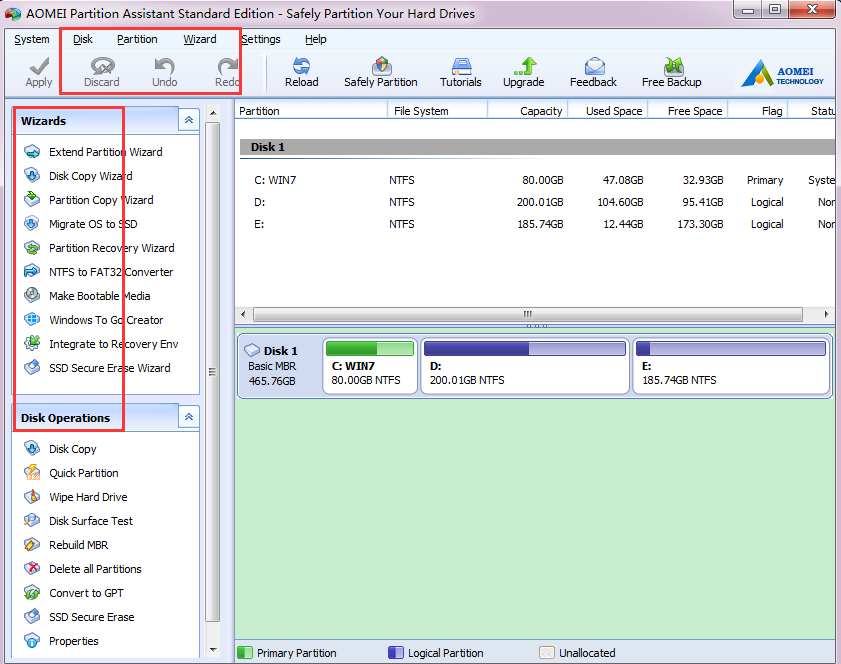Image resolution: width=841 pixels, height=664 pixels.
Task: Click the sidebar scroll up arrow
Action: (213, 113)
